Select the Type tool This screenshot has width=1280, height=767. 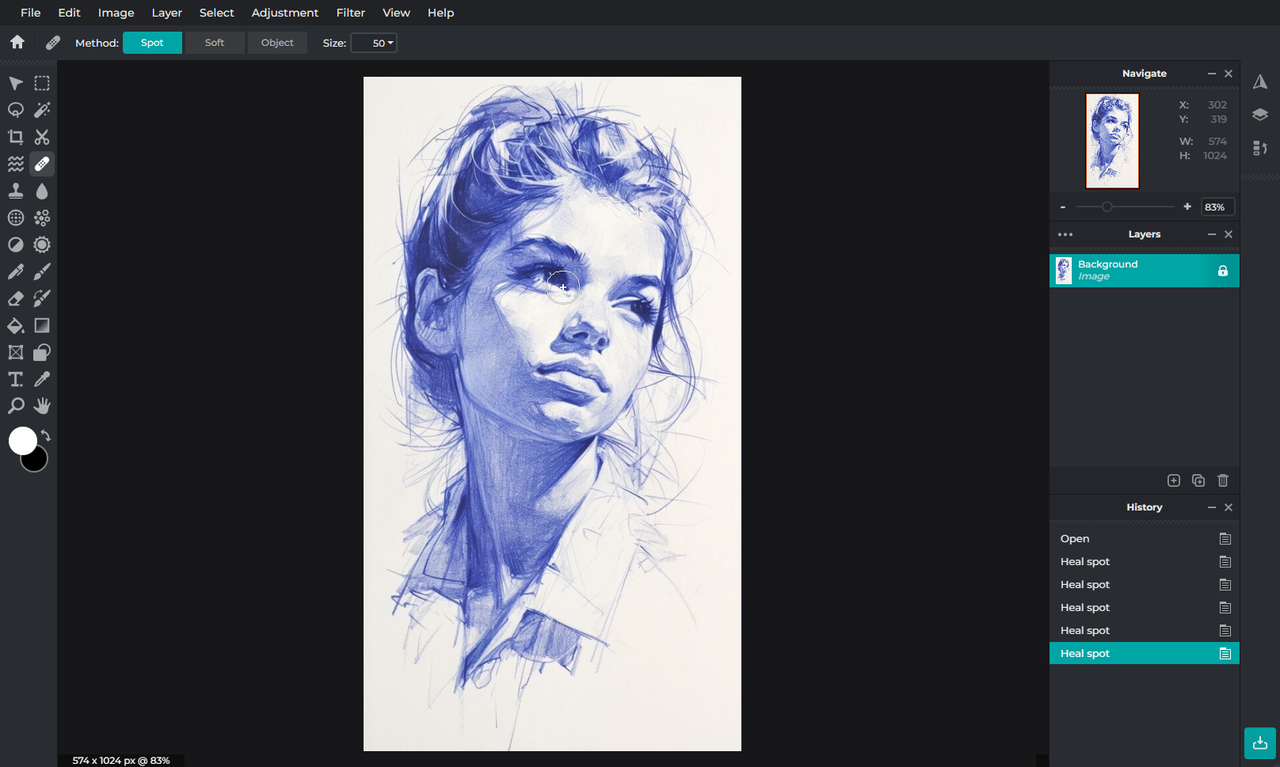point(14,378)
